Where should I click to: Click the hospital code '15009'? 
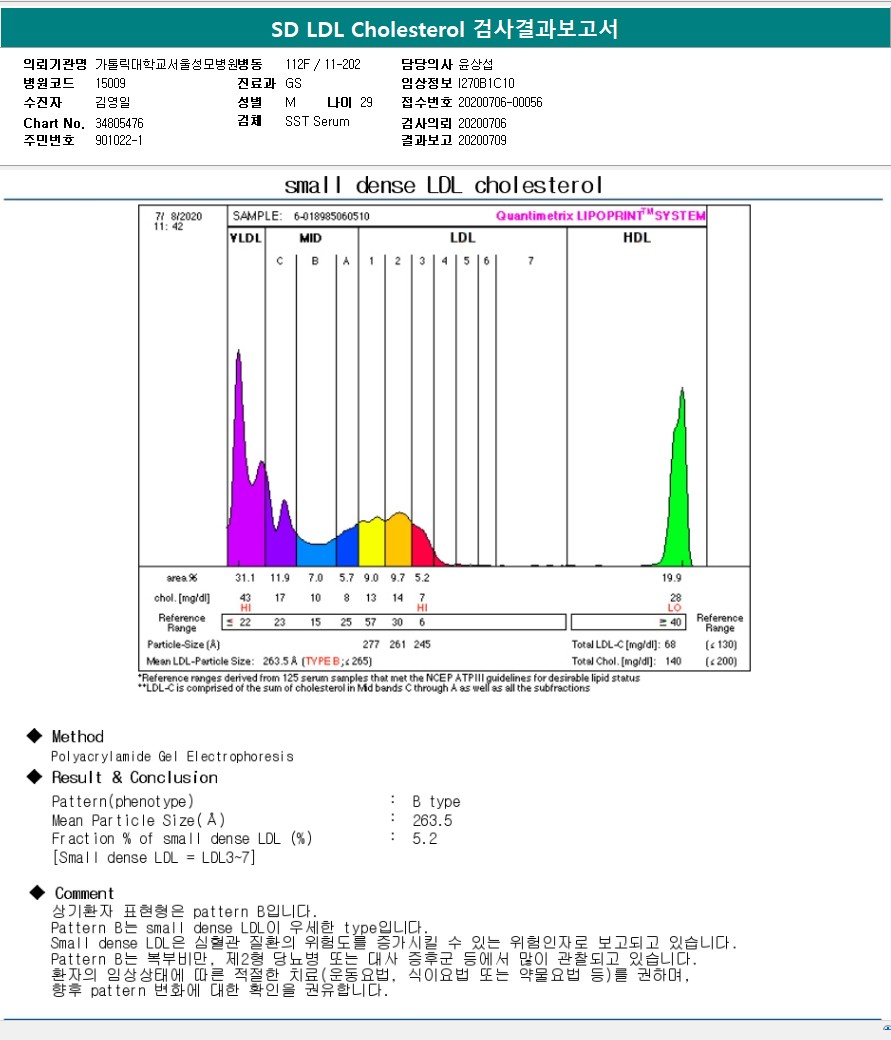110,83
